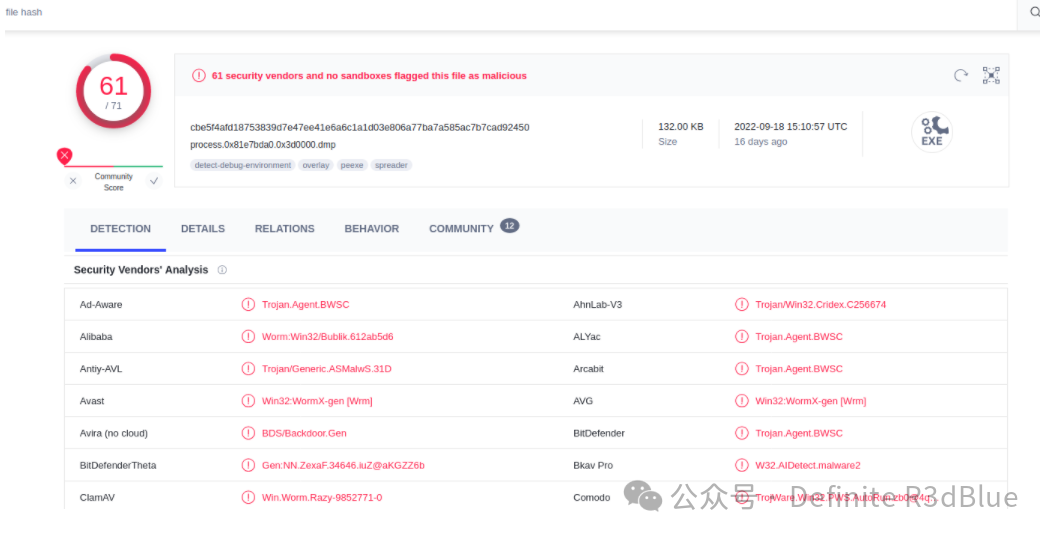The height and width of the screenshot is (539, 1052).
Task: Click alert icon for AVG detection
Action: (x=741, y=401)
